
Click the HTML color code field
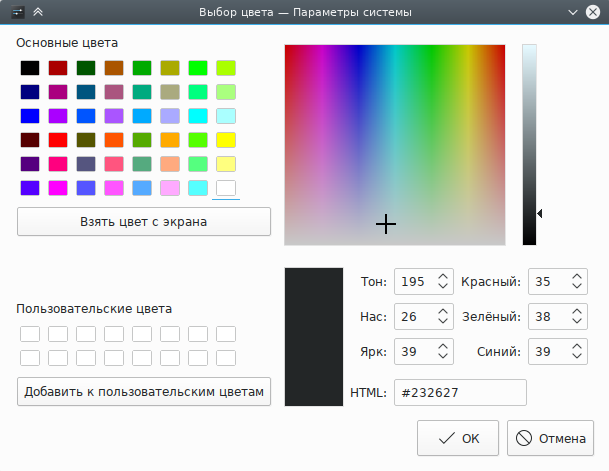[460, 393]
